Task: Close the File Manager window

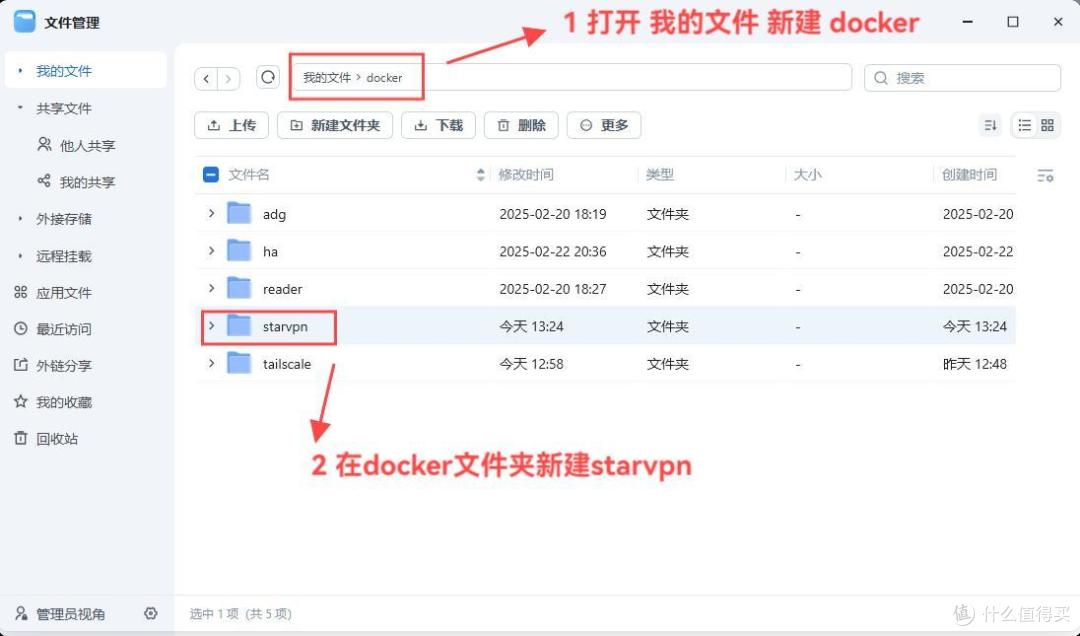Action: click(1058, 22)
